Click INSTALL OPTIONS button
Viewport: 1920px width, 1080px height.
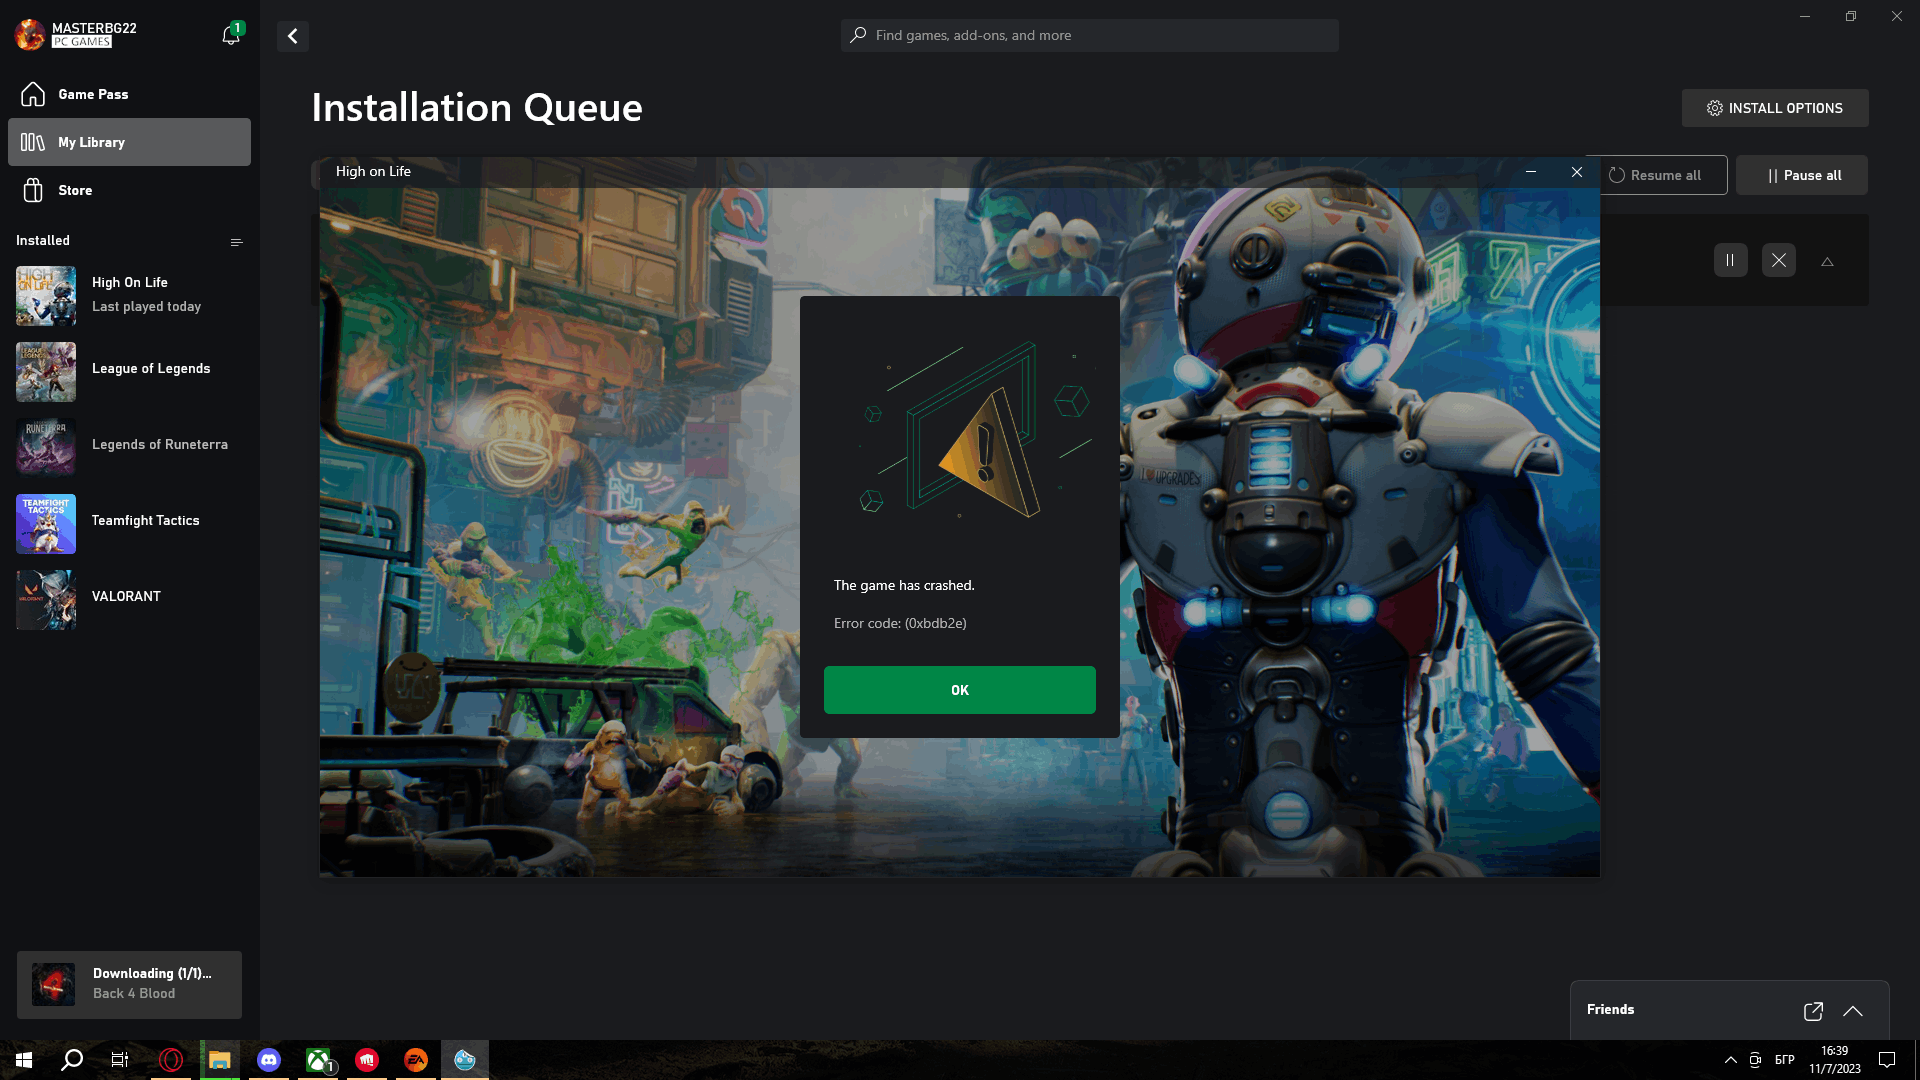[x=1774, y=108]
